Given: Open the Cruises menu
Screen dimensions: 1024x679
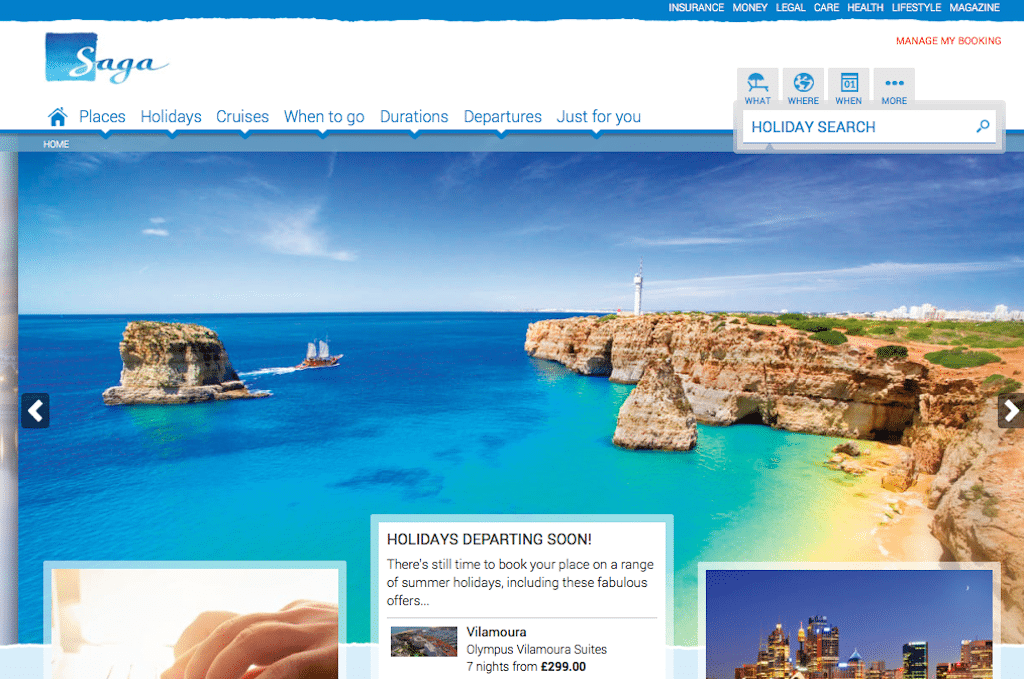Looking at the screenshot, I should point(242,117).
